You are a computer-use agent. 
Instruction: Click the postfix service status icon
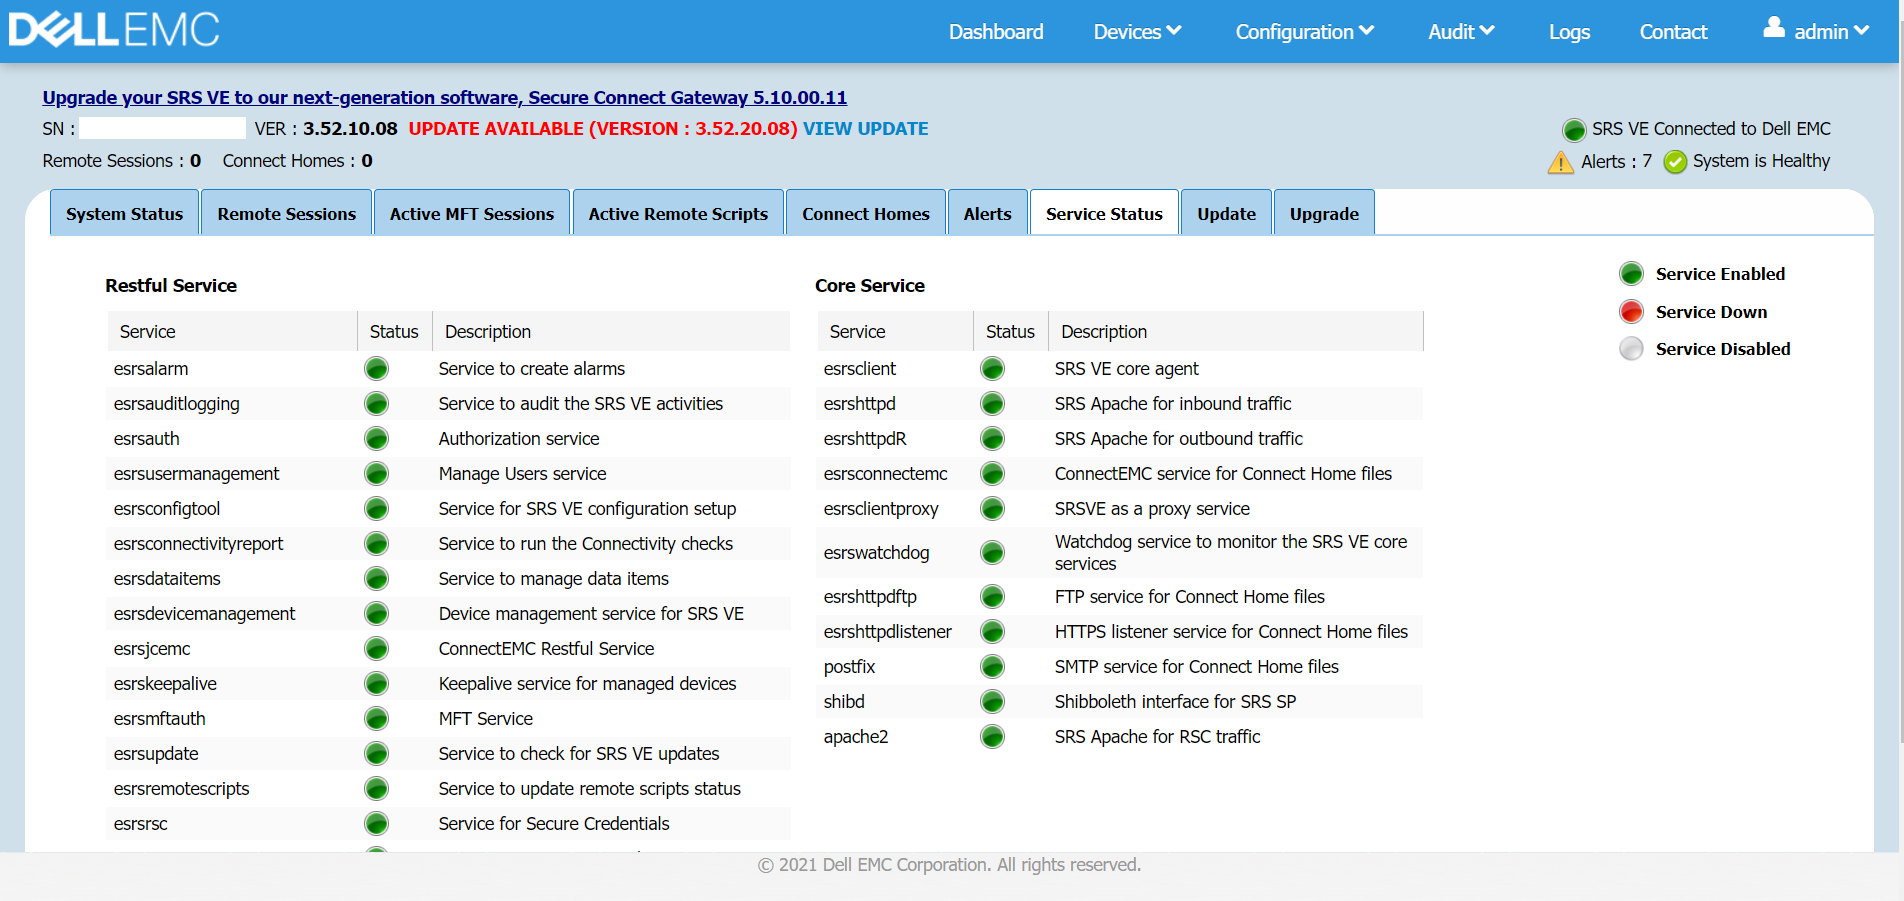[x=992, y=667]
